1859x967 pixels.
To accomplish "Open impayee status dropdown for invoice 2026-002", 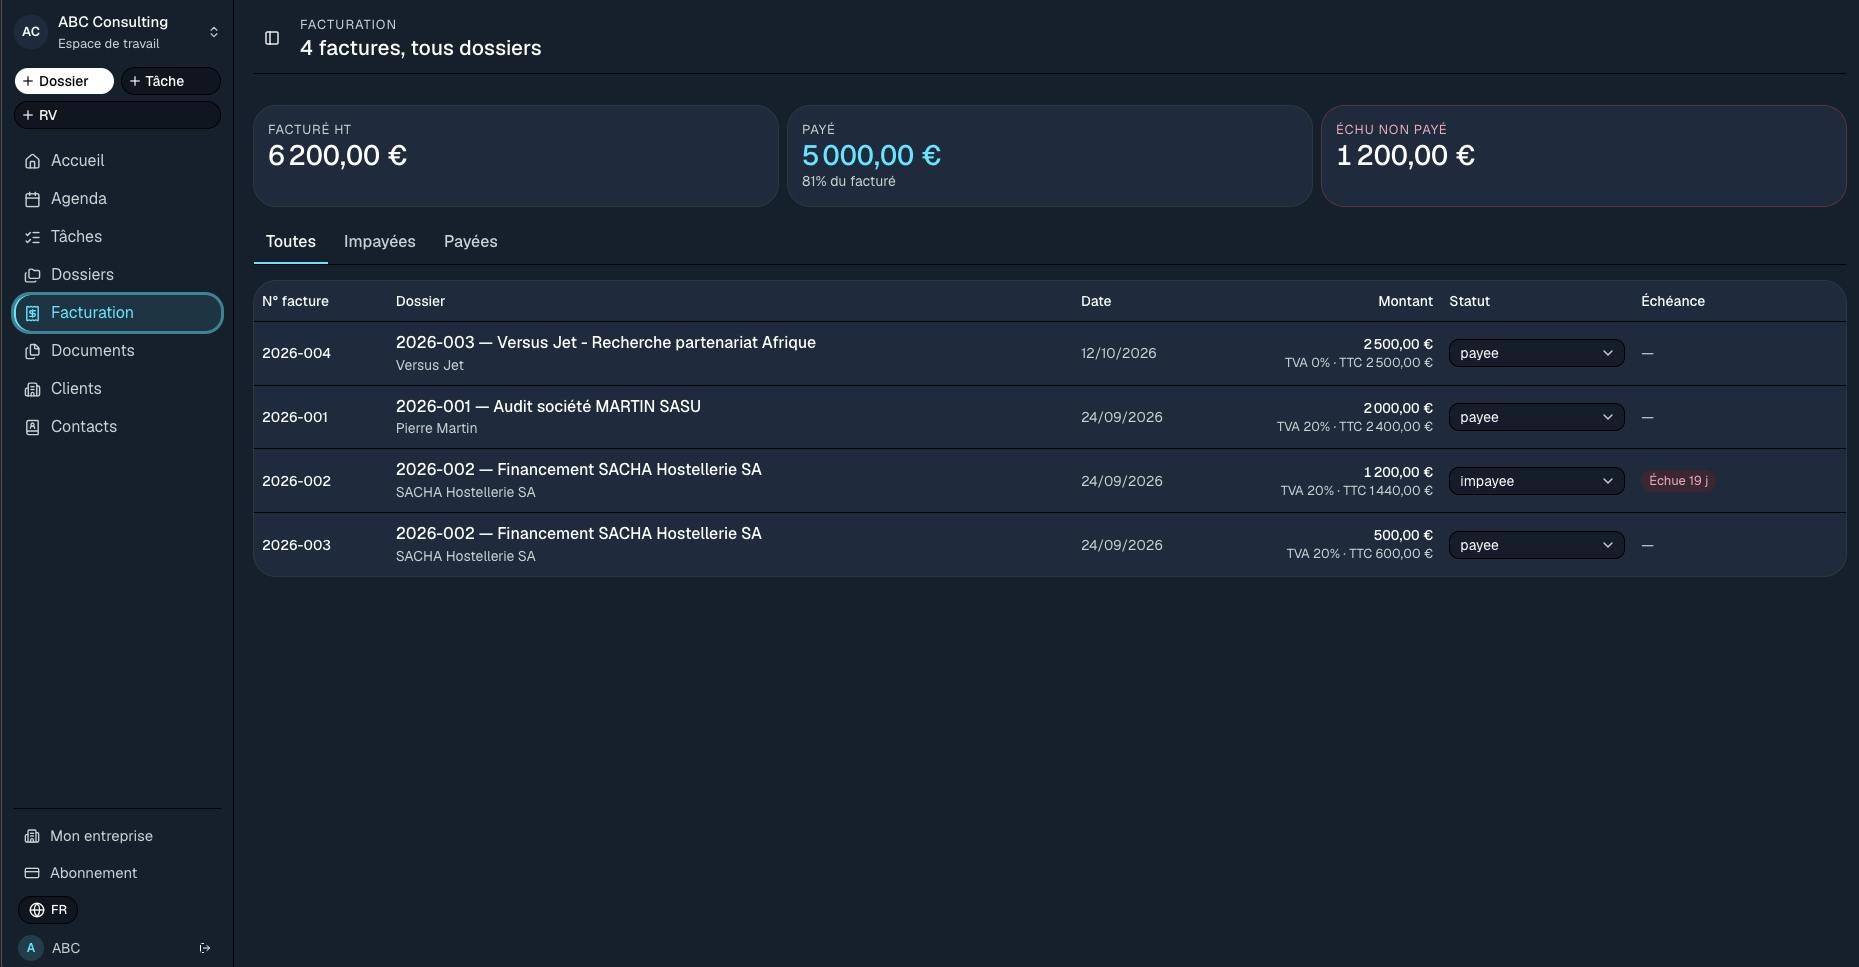I will click(1536, 481).
